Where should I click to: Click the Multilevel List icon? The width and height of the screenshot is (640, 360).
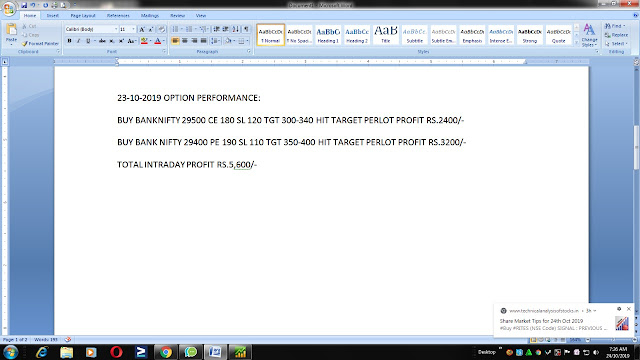(x=203, y=29)
